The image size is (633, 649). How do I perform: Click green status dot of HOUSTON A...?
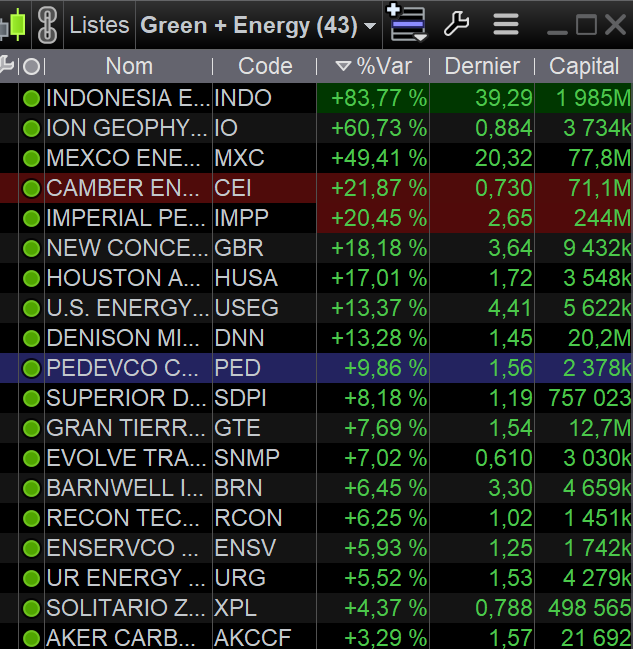click(x=31, y=279)
